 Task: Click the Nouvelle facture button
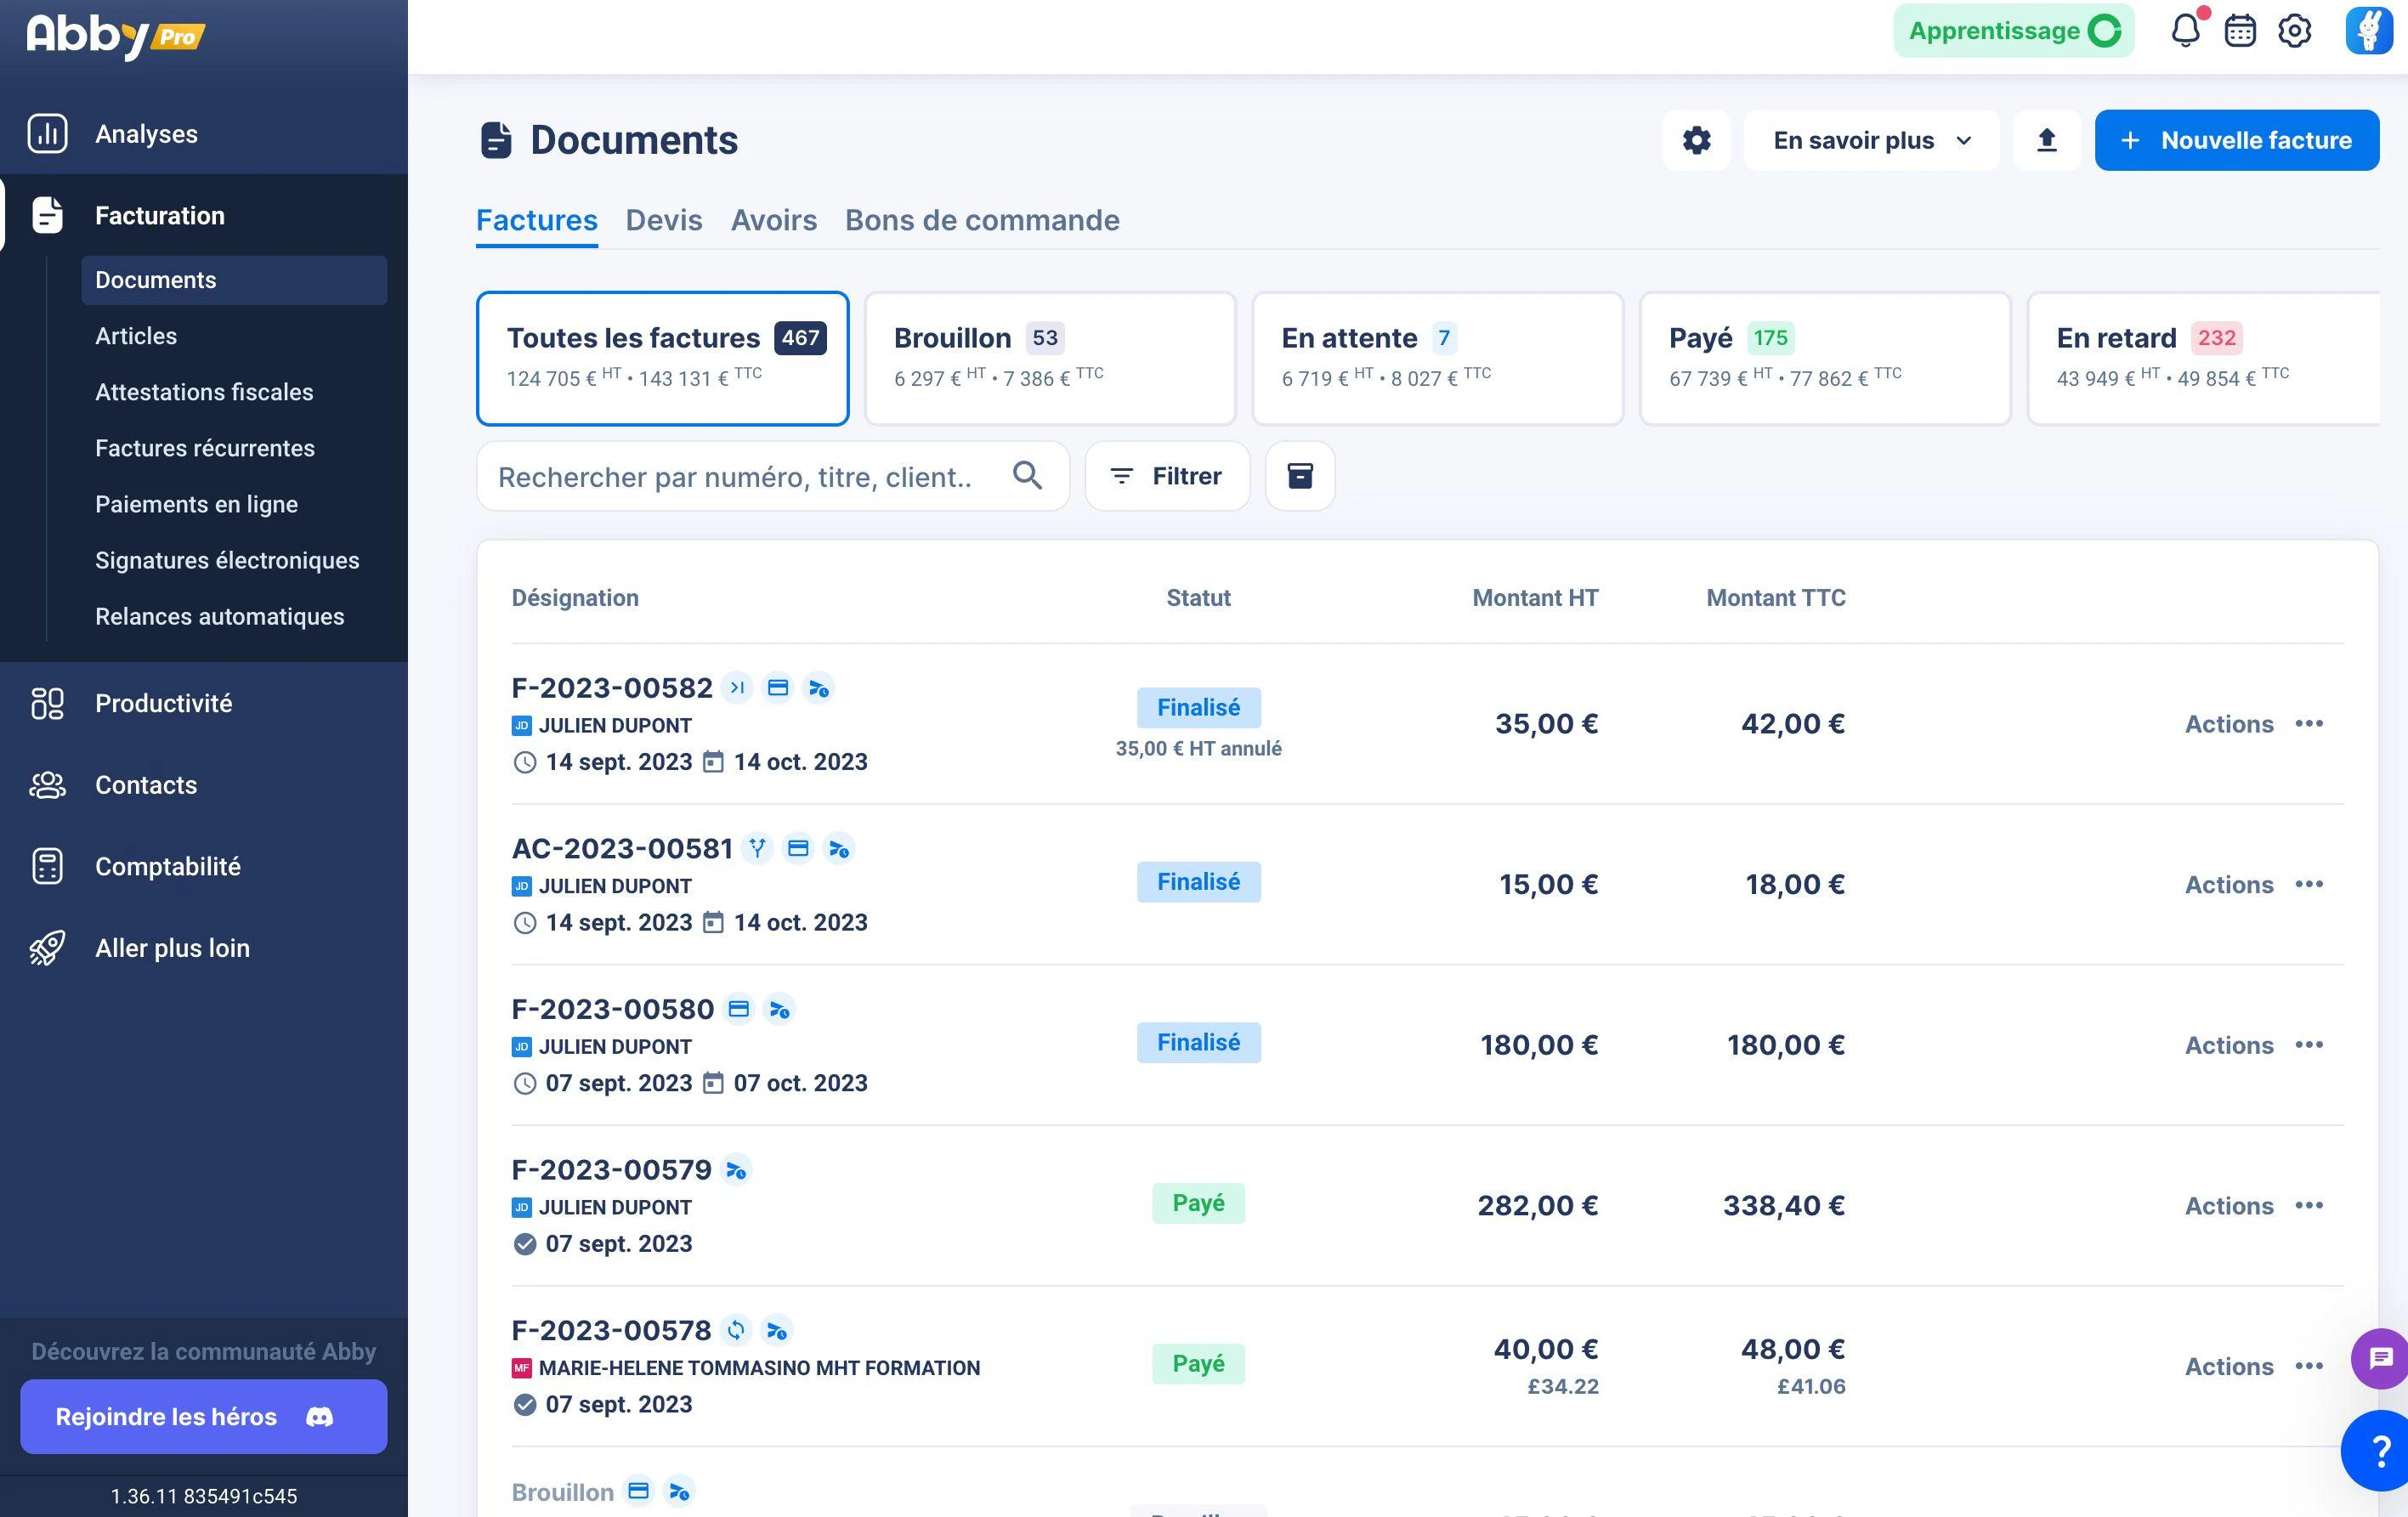coord(2237,140)
